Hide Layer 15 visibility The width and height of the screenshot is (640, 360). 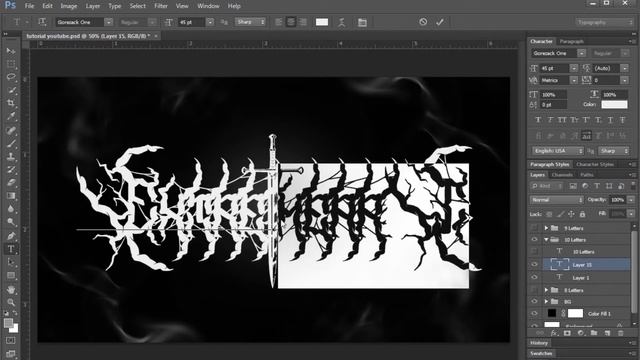(x=534, y=264)
